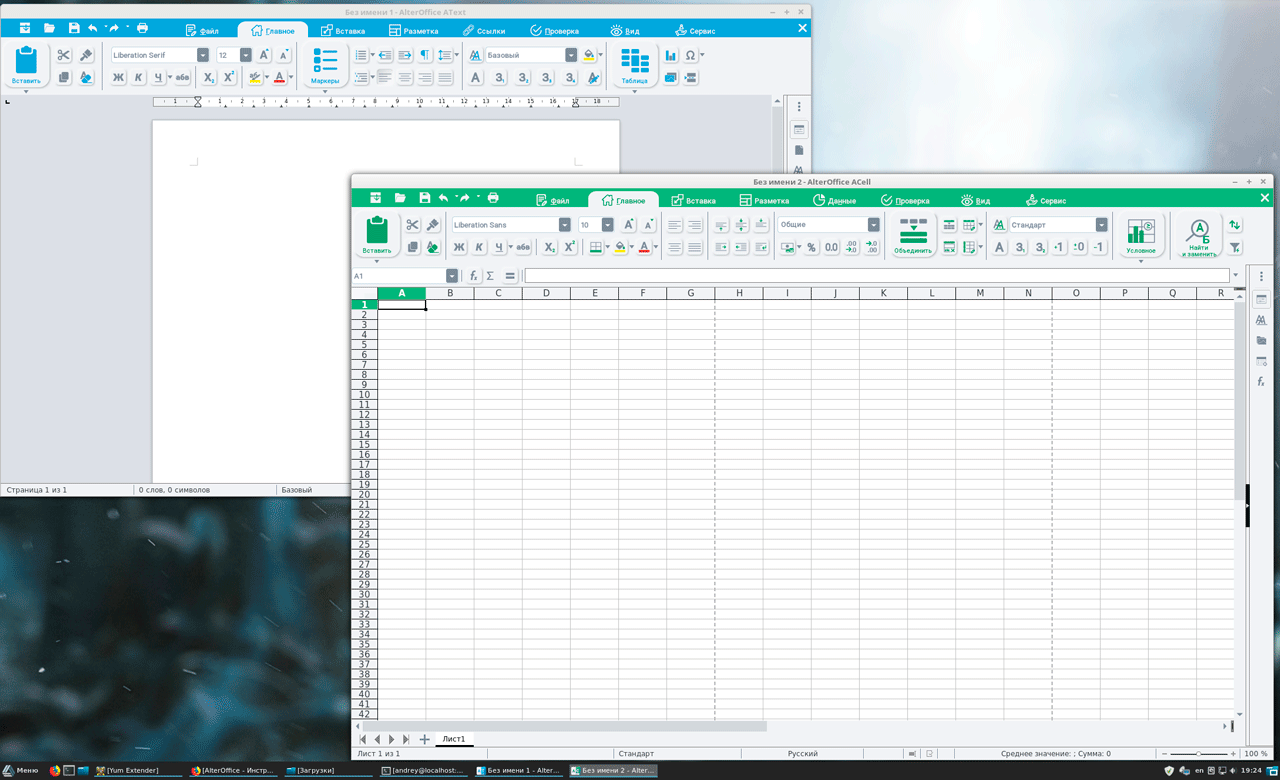Click the background fill color bucket in ACell
Screen dimensions: 1280x780
[x=620, y=247]
